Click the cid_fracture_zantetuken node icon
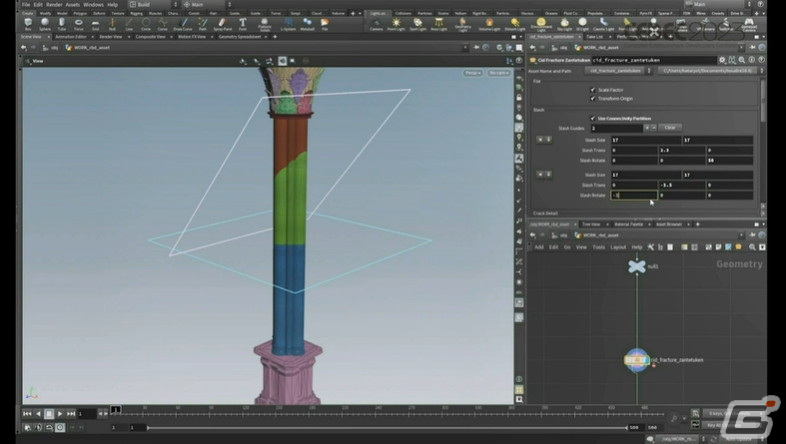 pyautogui.click(x=637, y=360)
